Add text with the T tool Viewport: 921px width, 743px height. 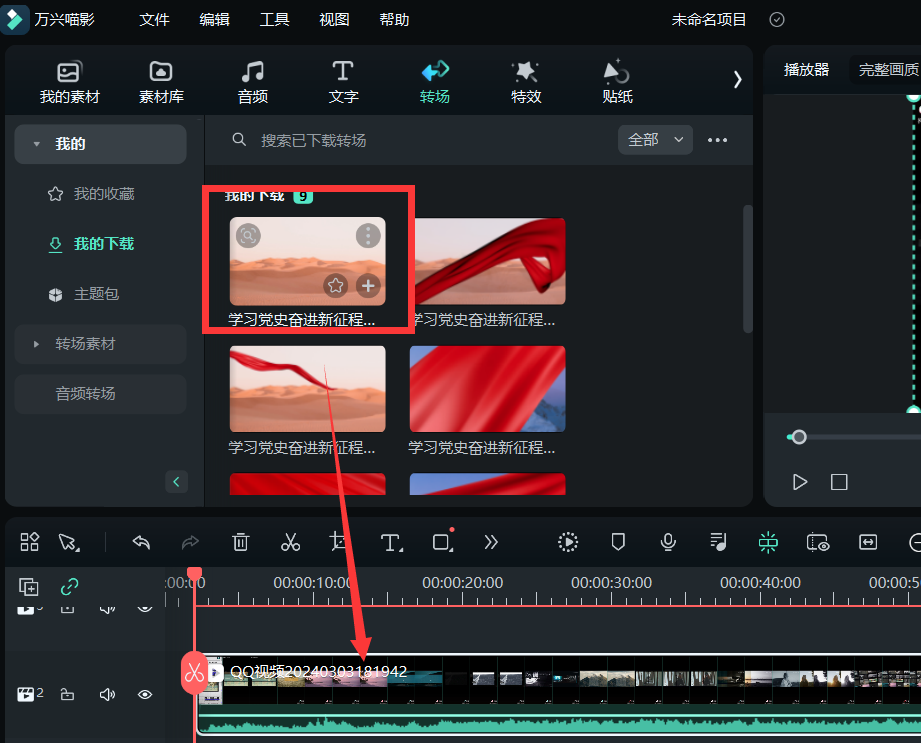(x=391, y=542)
